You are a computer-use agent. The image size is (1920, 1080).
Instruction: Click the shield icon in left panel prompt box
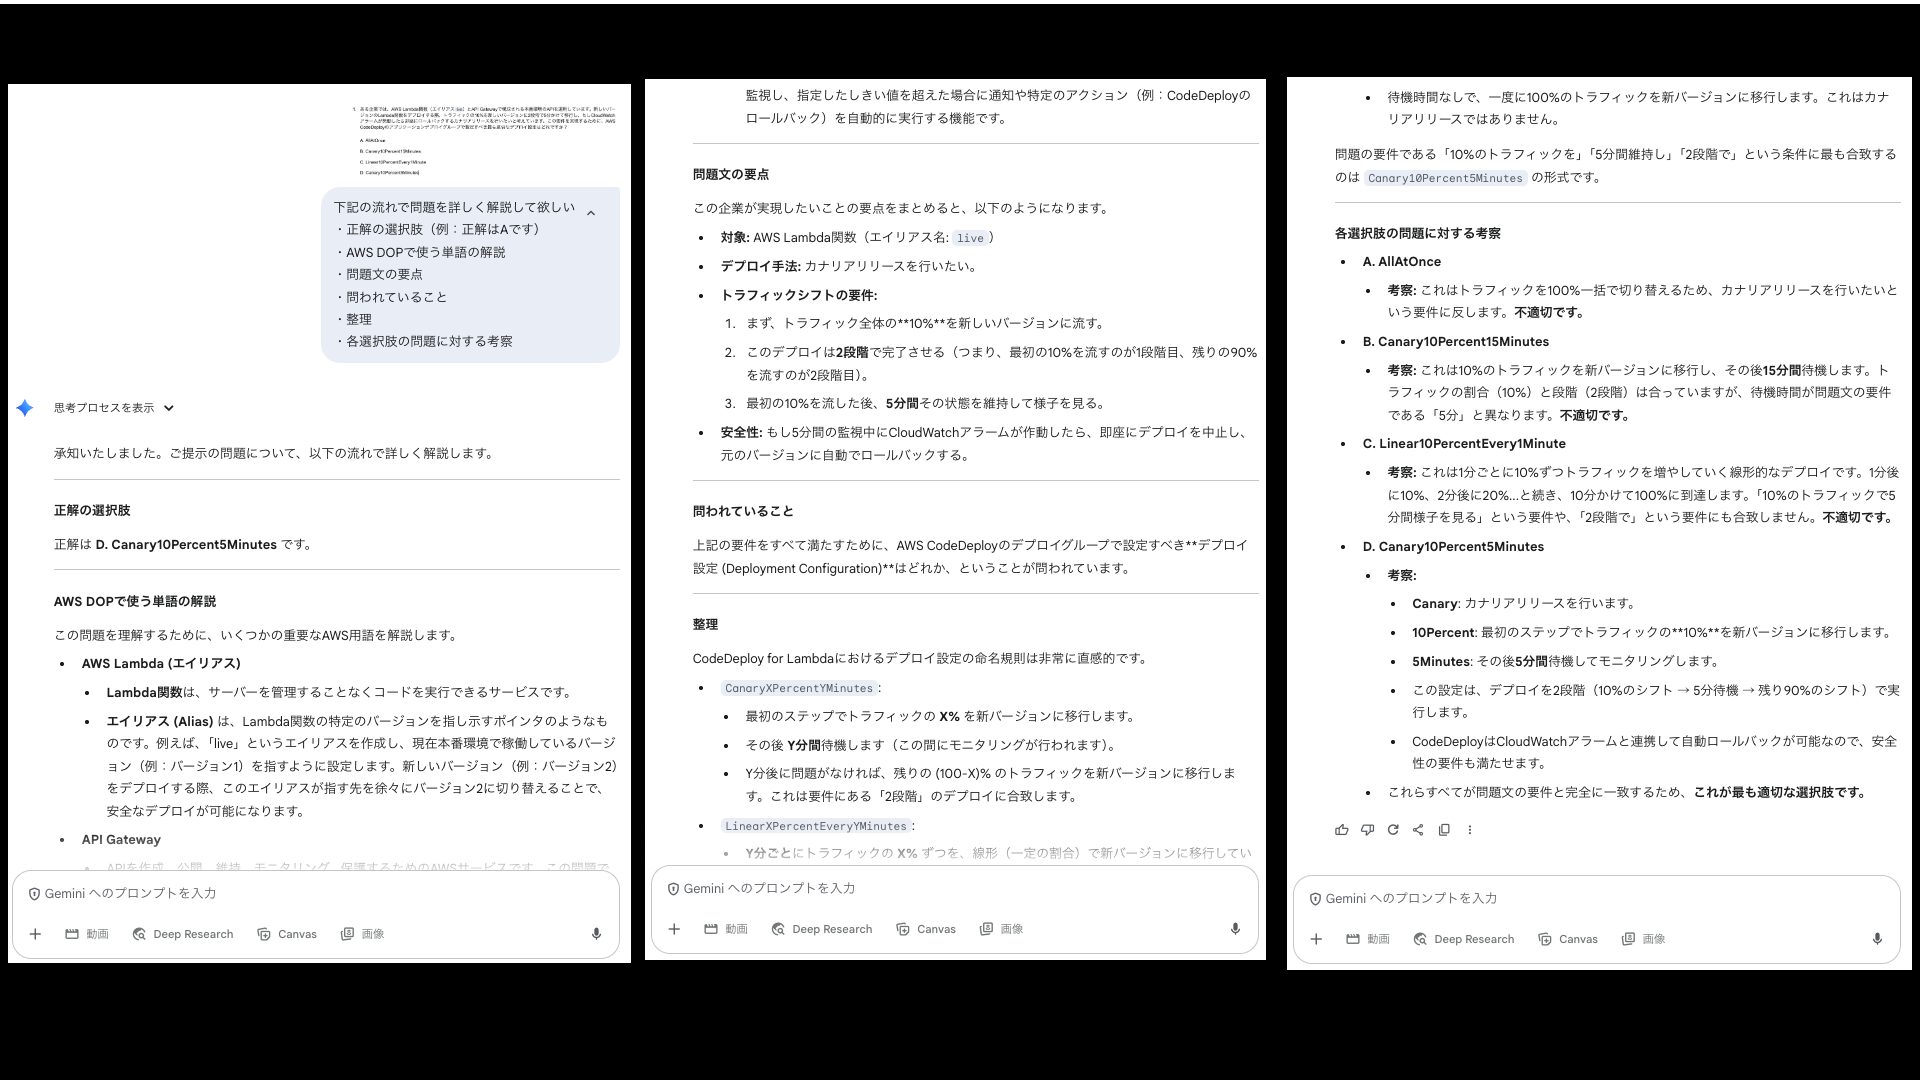34,894
